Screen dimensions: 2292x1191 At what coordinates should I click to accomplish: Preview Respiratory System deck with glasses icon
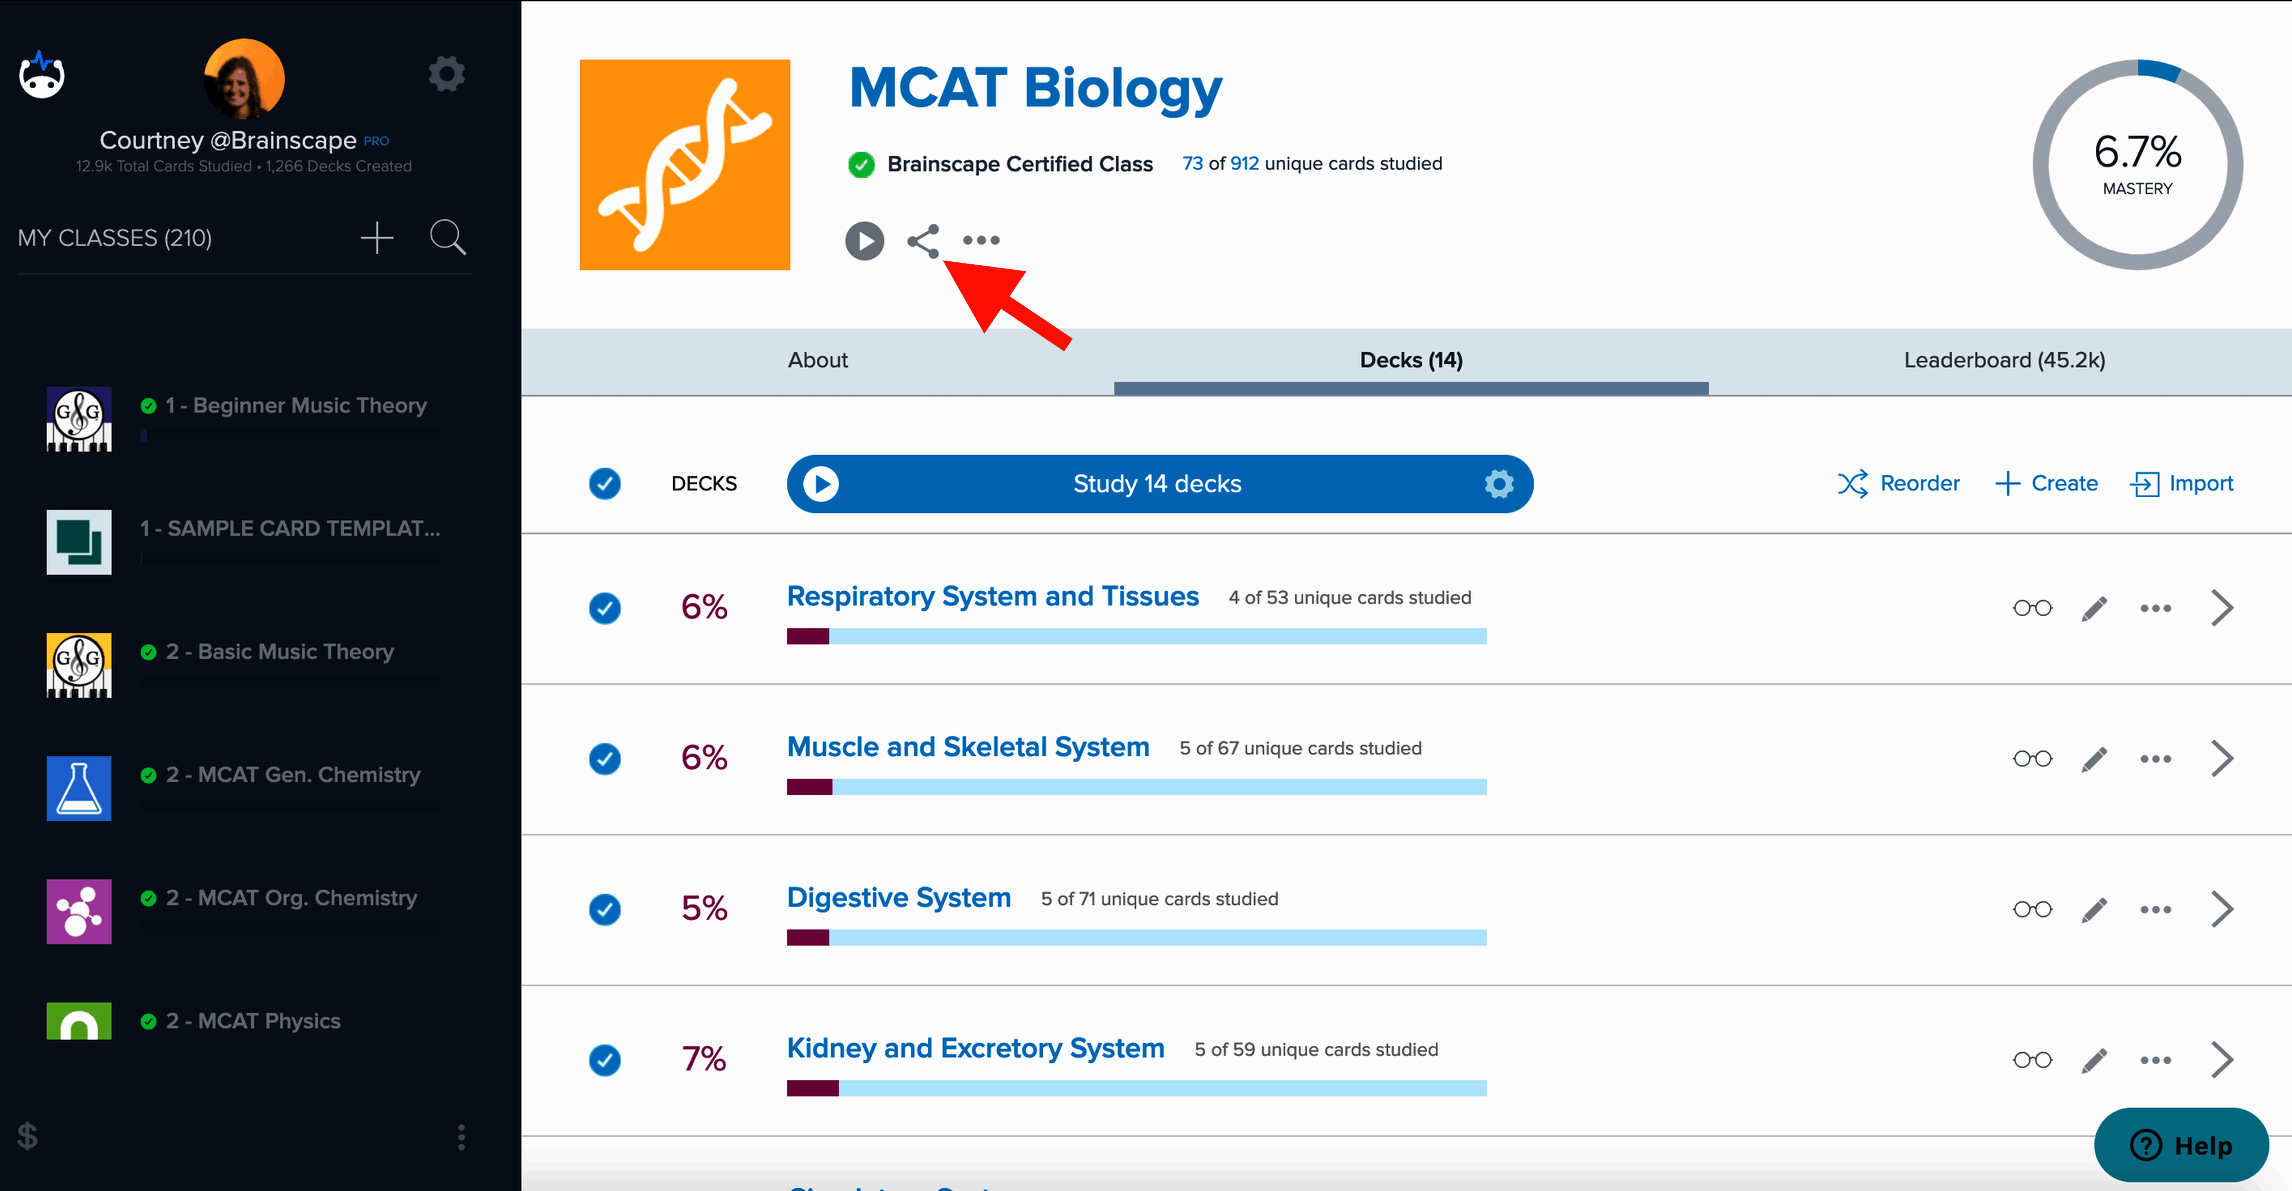pyautogui.click(x=2032, y=608)
